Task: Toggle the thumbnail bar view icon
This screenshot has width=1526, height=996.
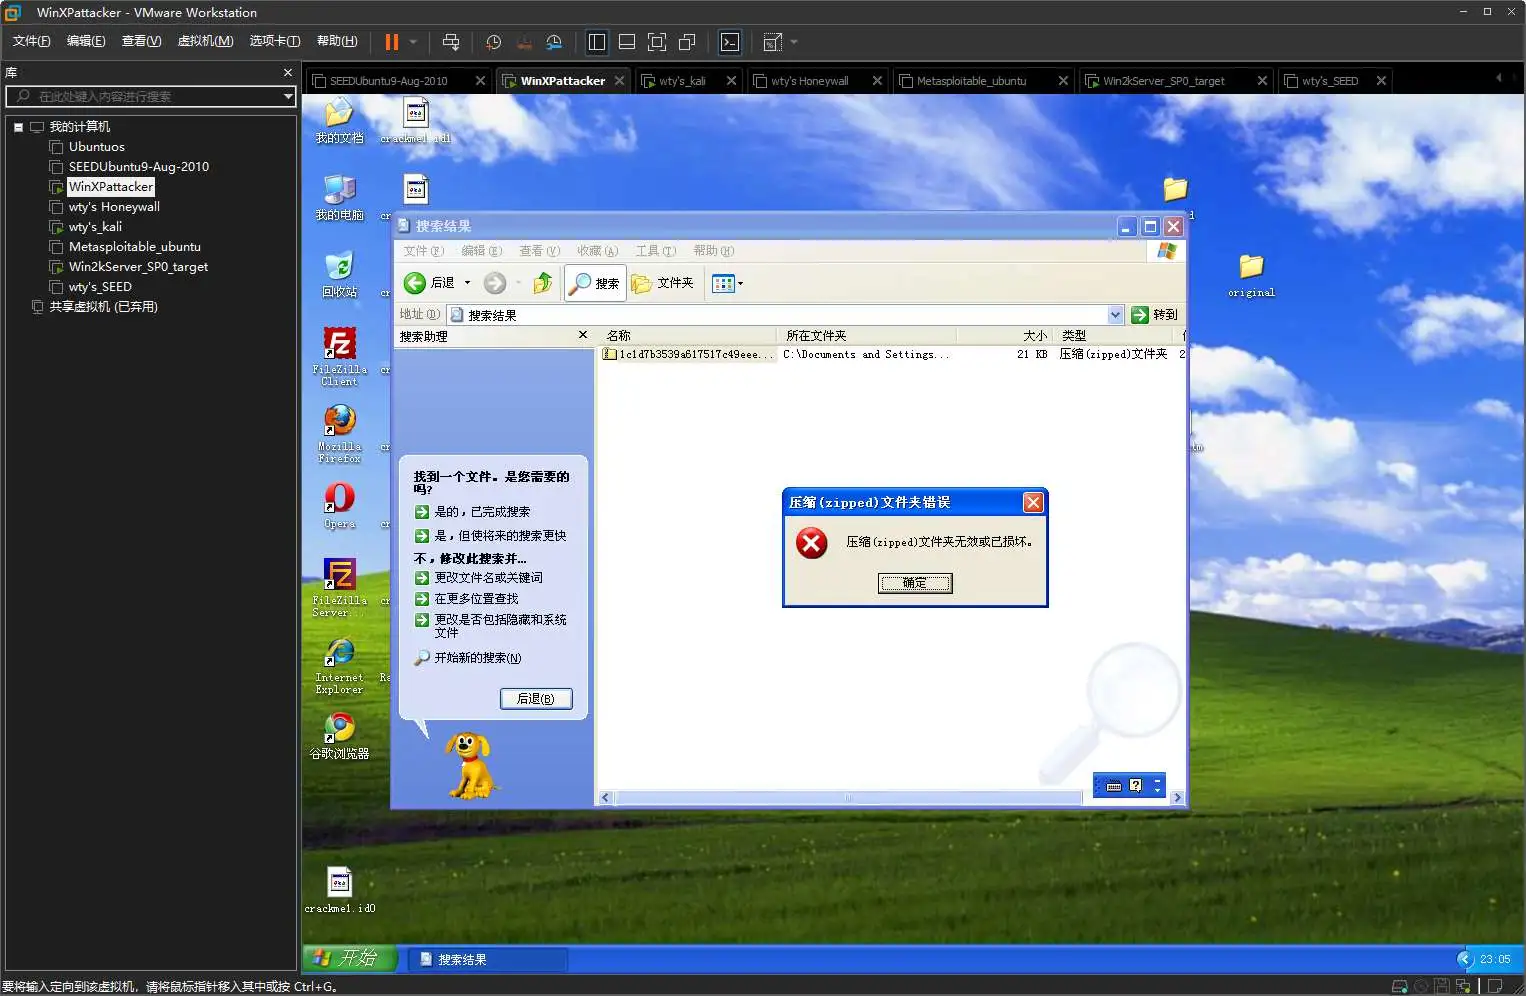Action: 627,42
